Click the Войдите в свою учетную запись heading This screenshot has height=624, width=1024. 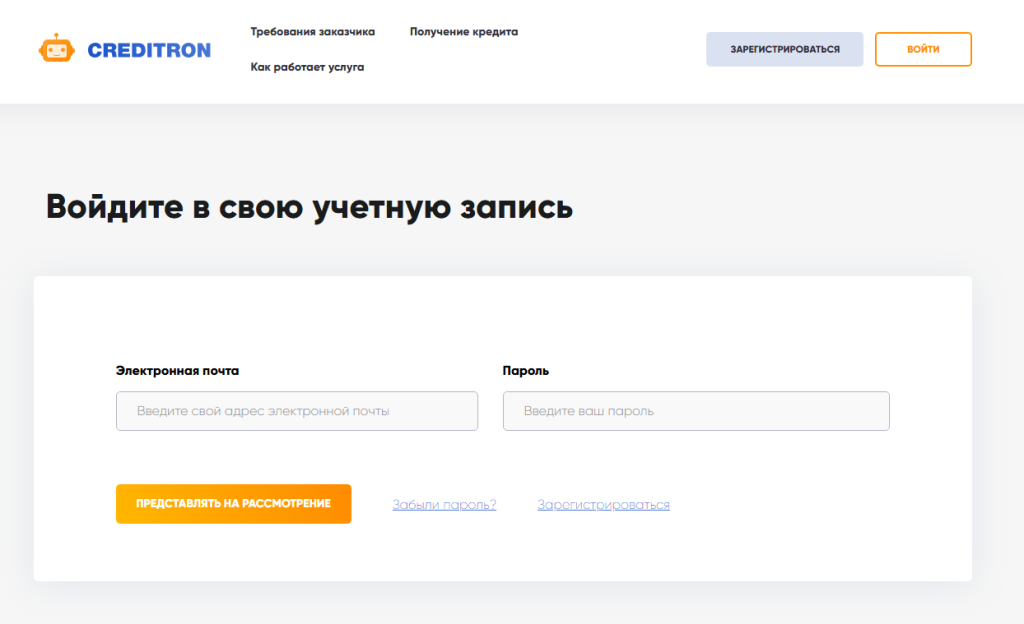(309, 208)
